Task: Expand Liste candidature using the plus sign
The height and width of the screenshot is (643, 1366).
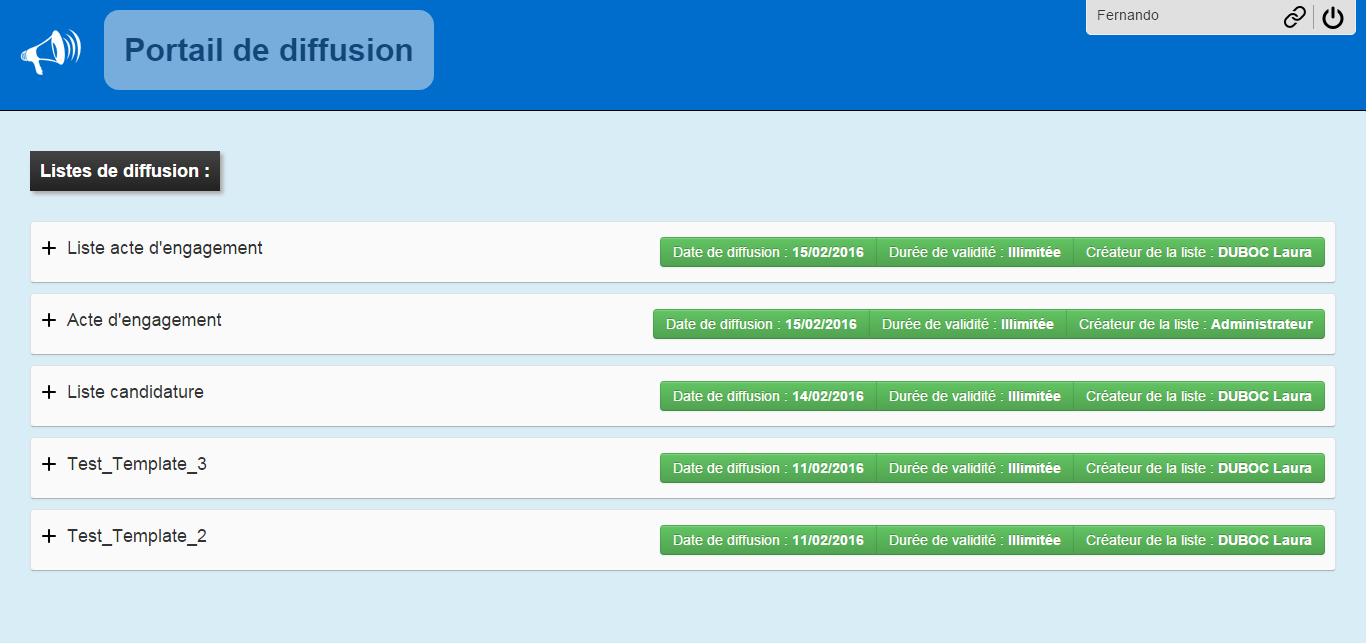Action: (49, 392)
